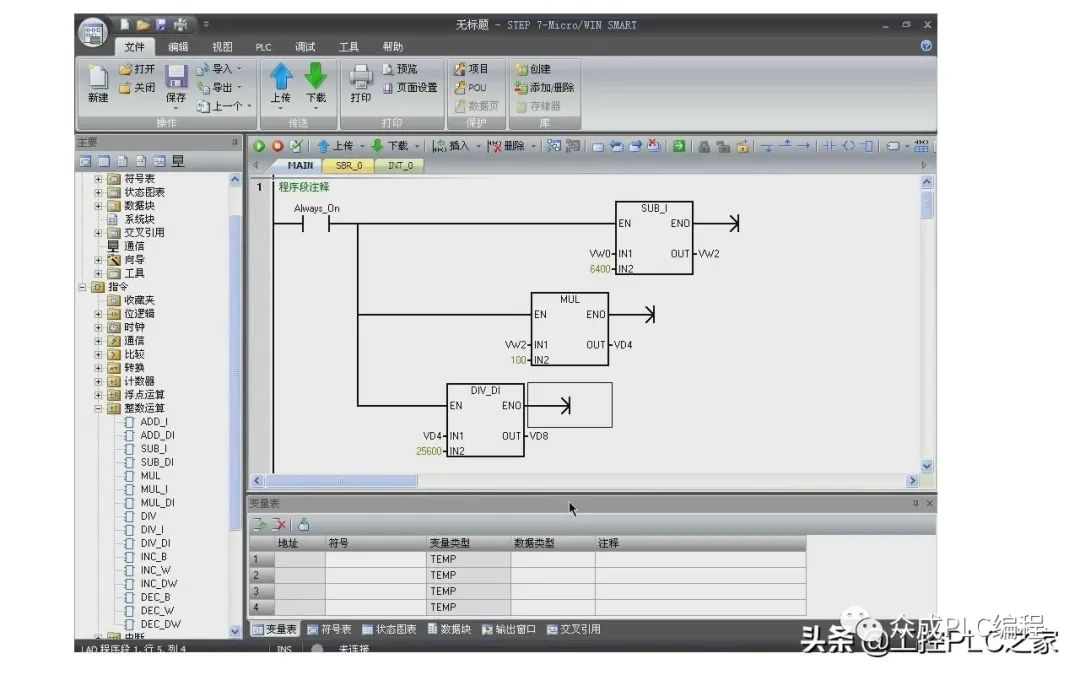Click the 6400 IN2 value of SUB_I
The width and height of the screenshot is (1080, 675).
pyautogui.click(x=600, y=269)
